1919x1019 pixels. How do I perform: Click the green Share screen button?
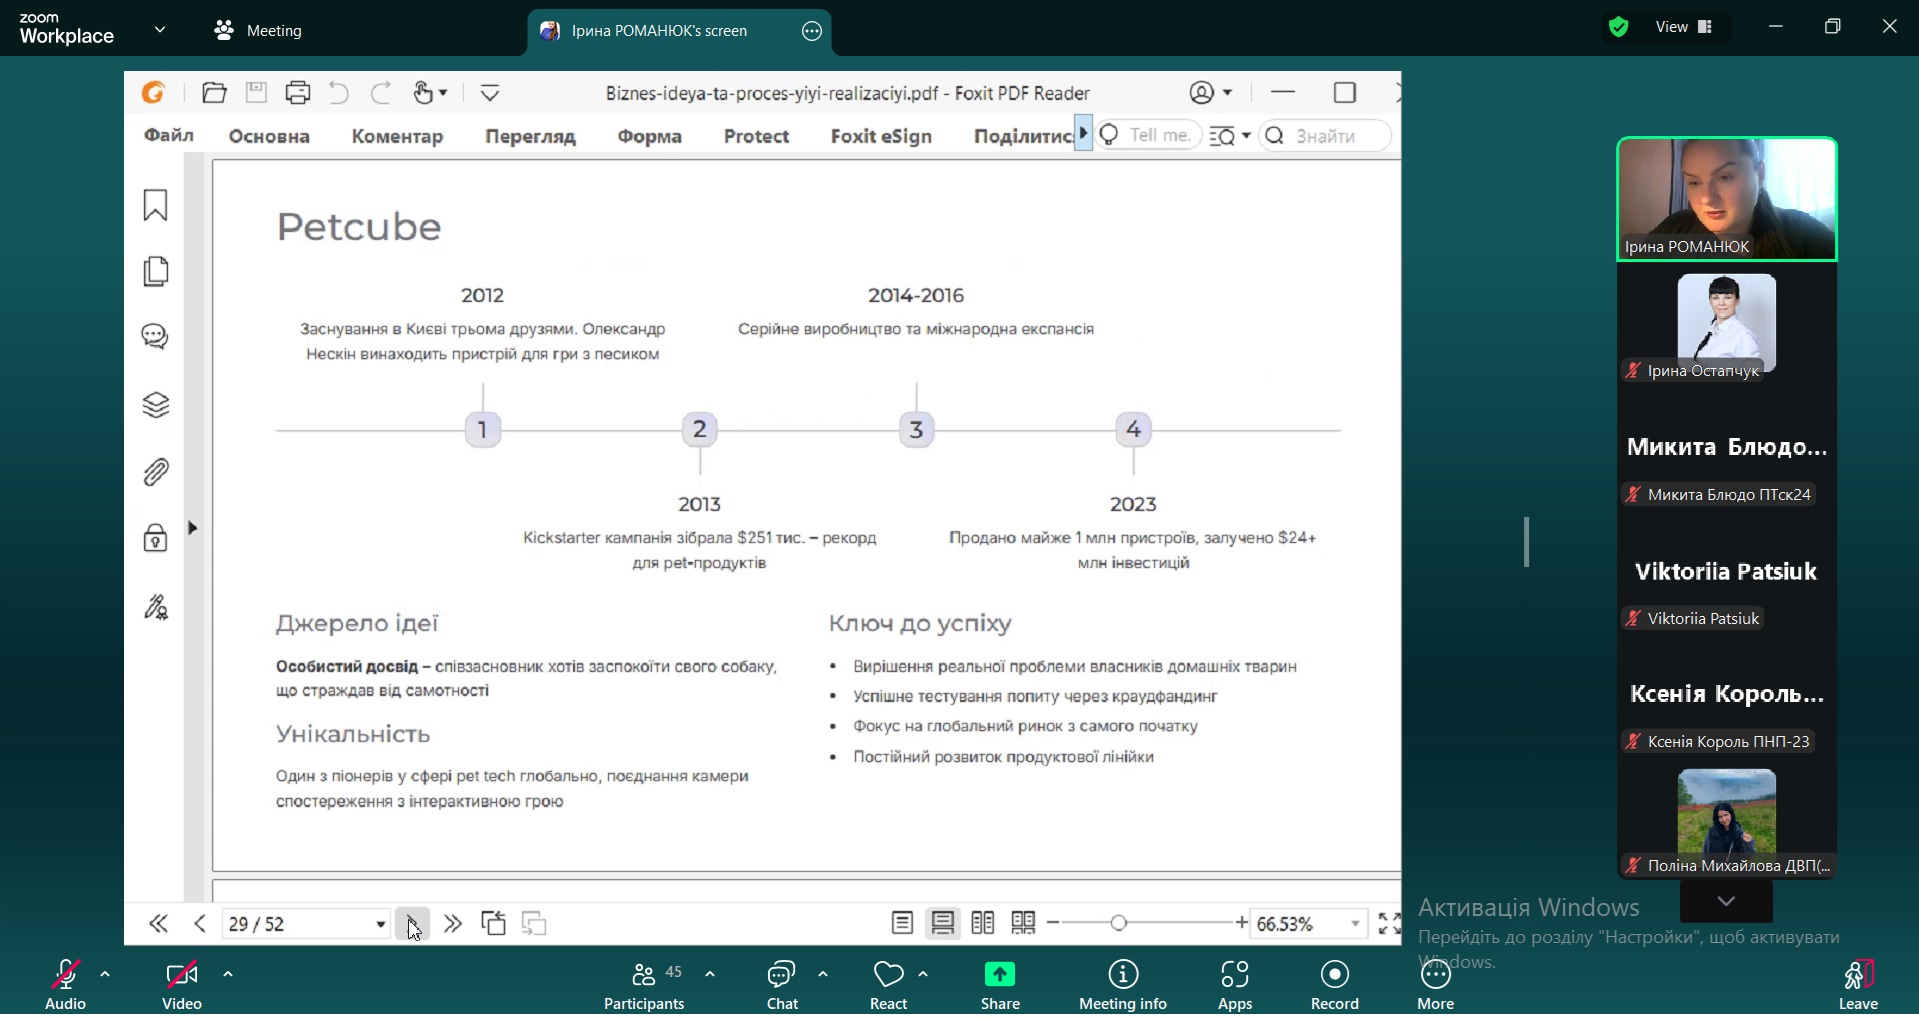point(999,984)
